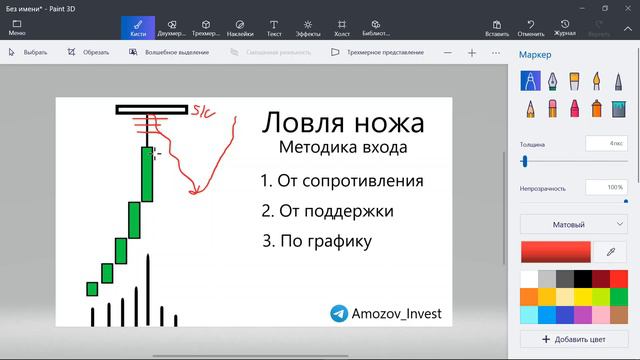640x360 pixels.
Task: Choose the light gray color swatch
Action: pyautogui.click(x=547, y=279)
